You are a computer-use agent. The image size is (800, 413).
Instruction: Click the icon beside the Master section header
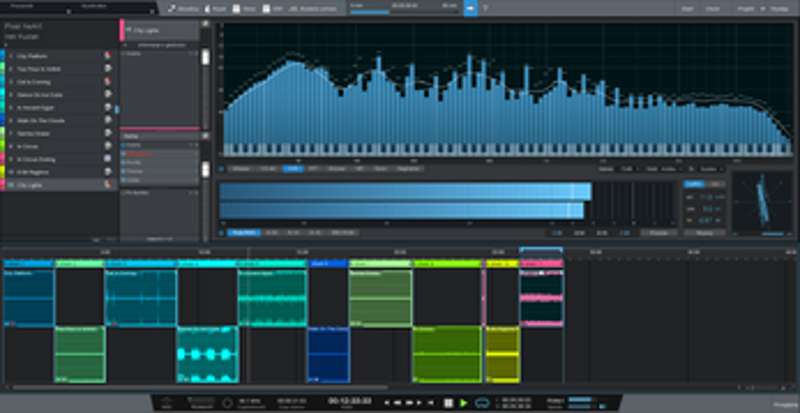[x=205, y=136]
